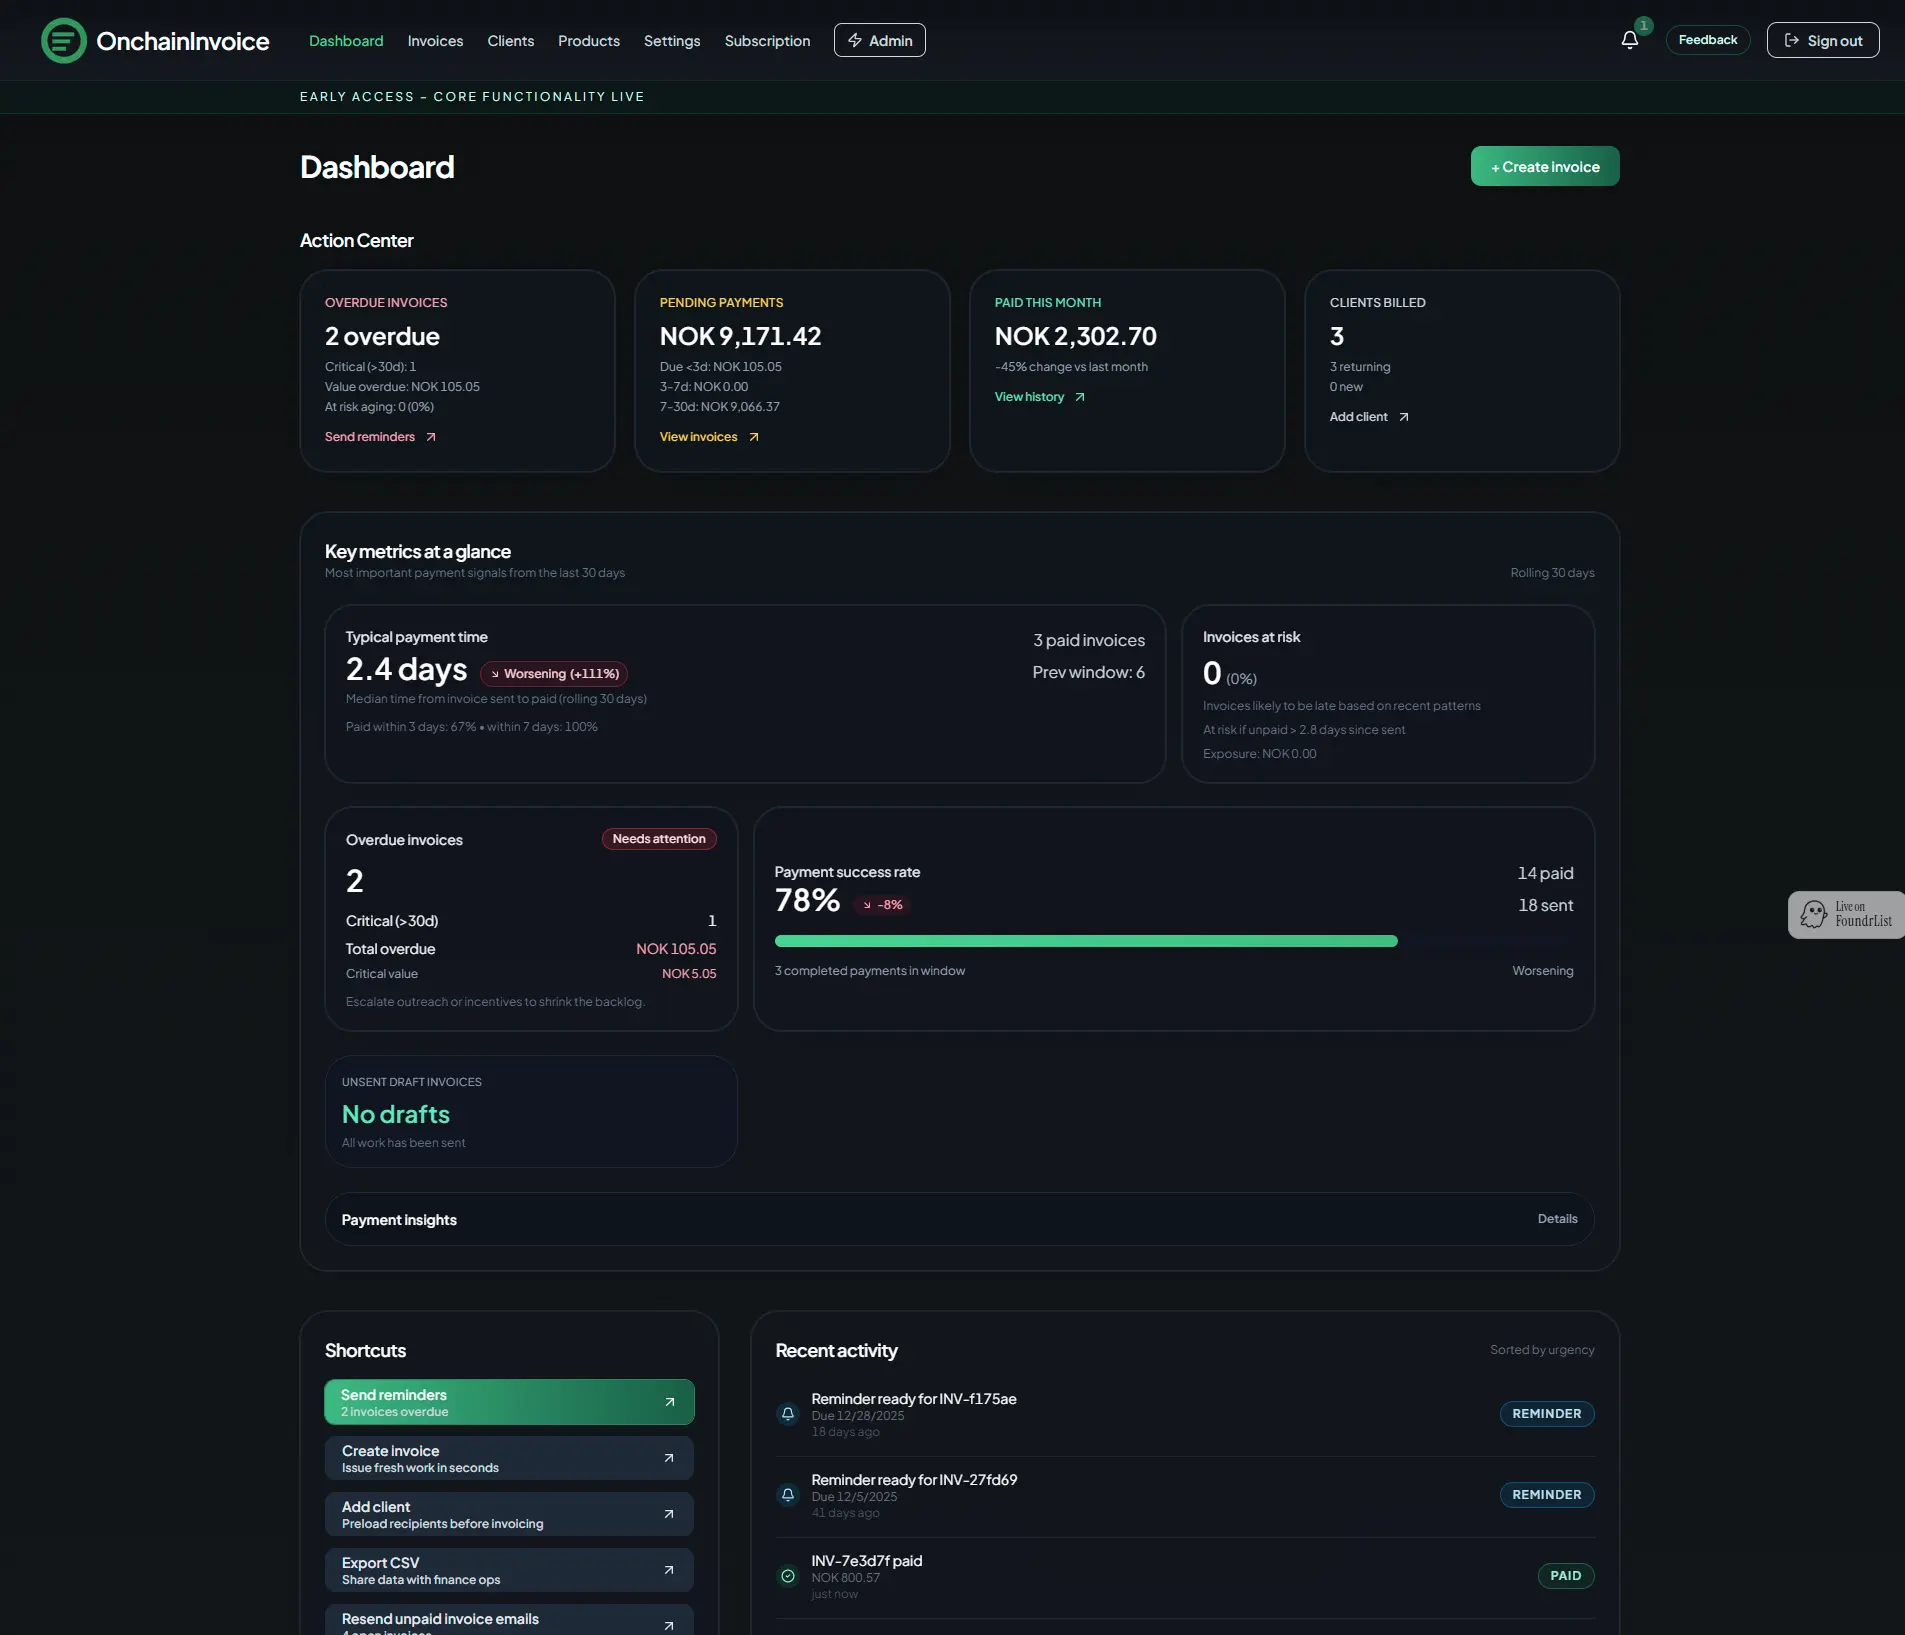Go to the Subscription page
1905x1635 pixels.
coord(767,41)
